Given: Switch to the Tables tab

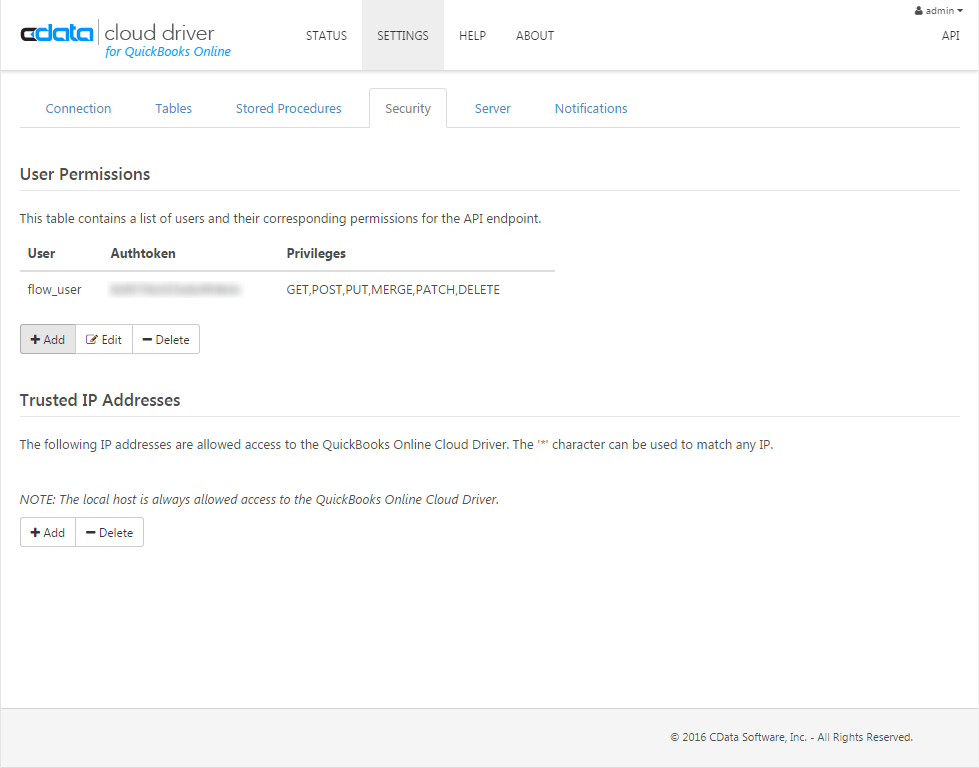Looking at the screenshot, I should click(174, 109).
